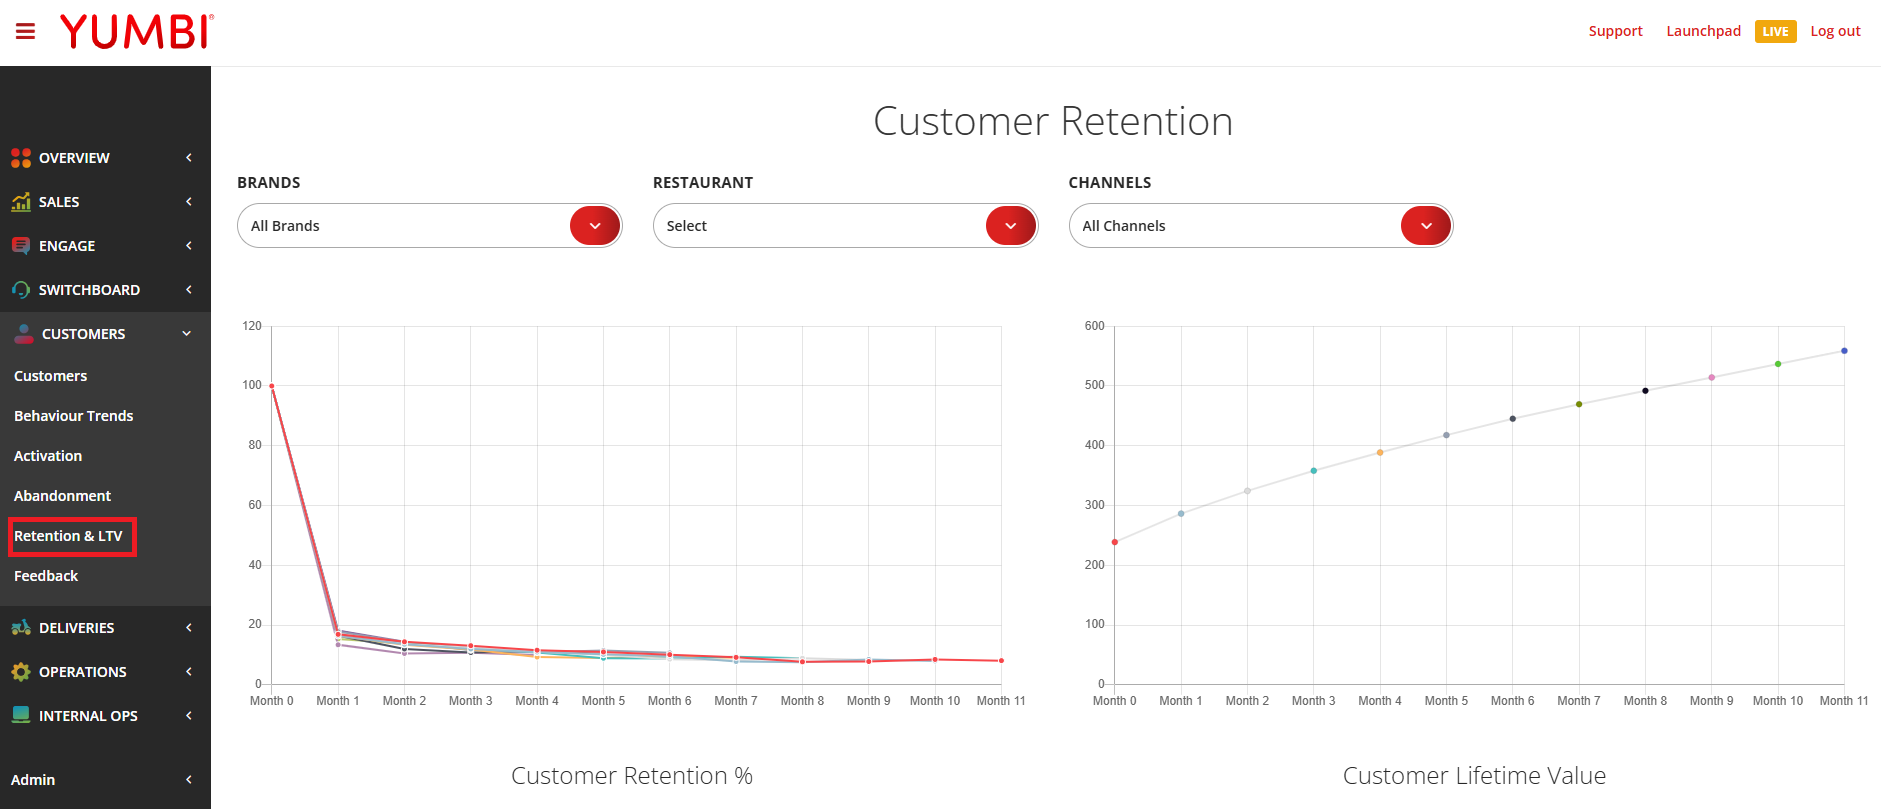The height and width of the screenshot is (809, 1881).
Task: Expand the Sales menu chevron
Action: (x=188, y=202)
